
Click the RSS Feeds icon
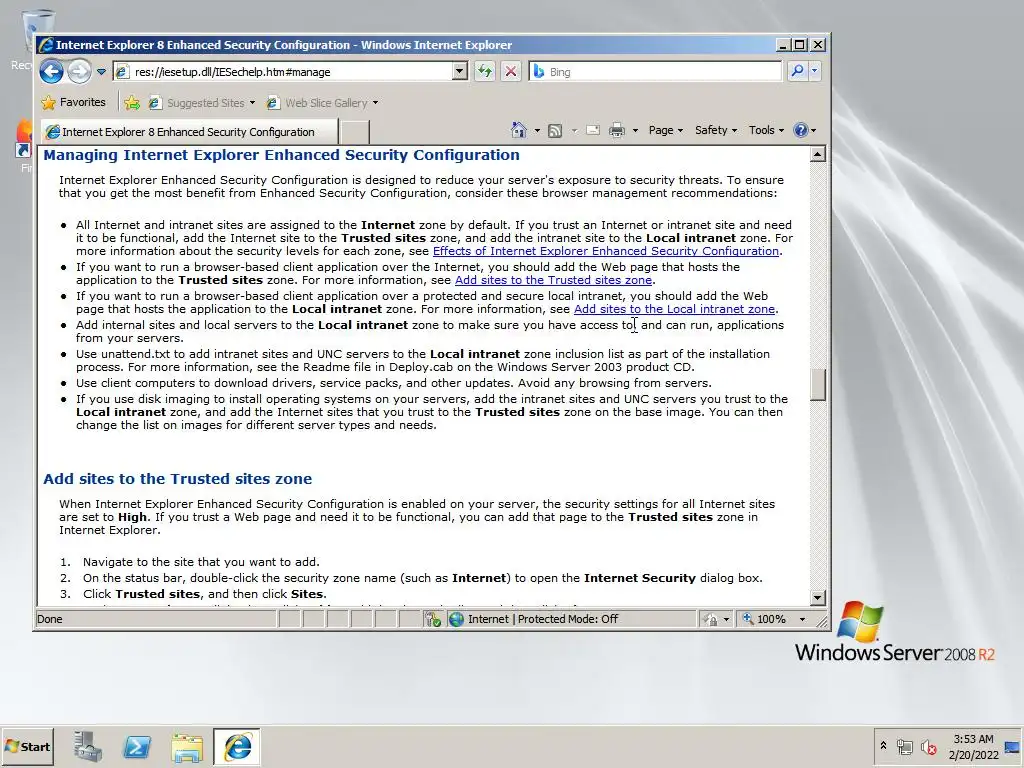555,131
